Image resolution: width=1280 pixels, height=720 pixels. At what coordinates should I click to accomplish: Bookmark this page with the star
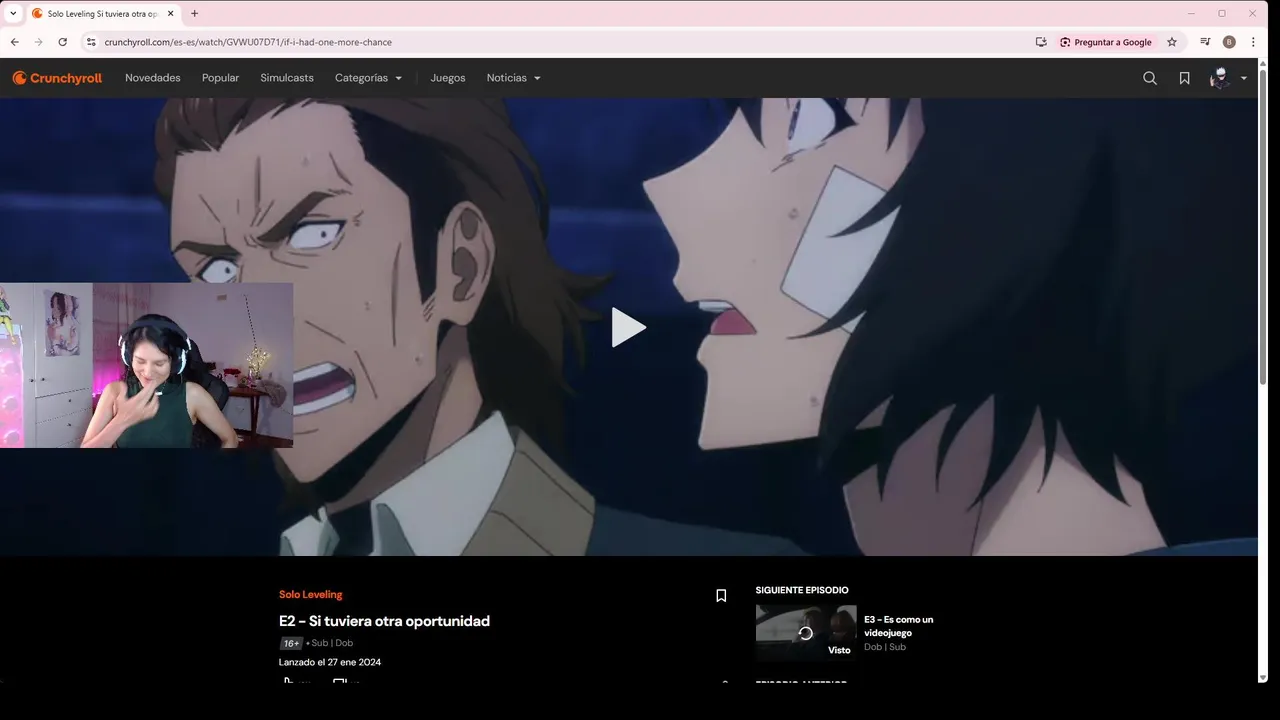click(x=1172, y=42)
